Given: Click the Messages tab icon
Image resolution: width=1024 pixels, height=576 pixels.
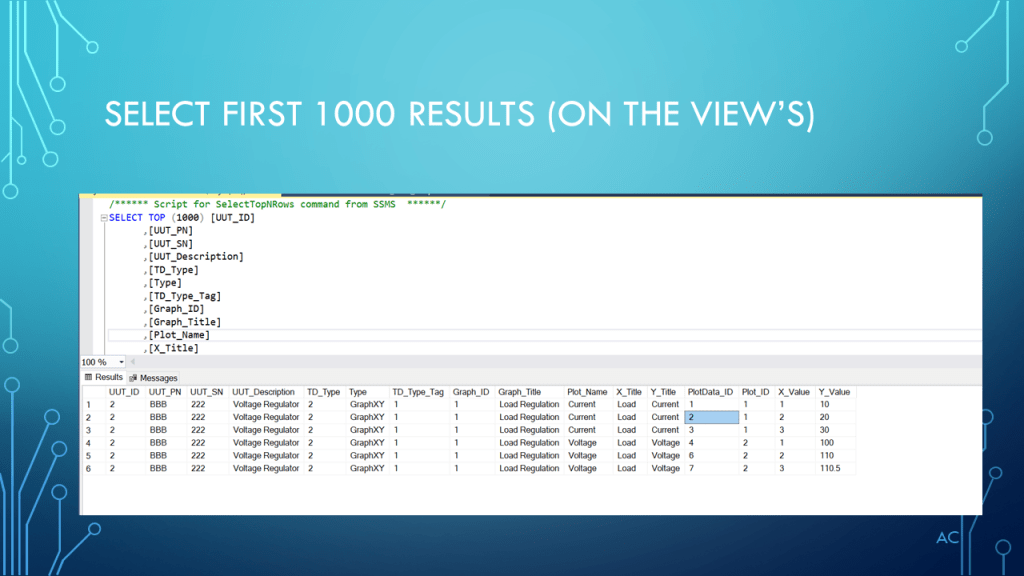Looking at the screenshot, I should tap(133, 378).
